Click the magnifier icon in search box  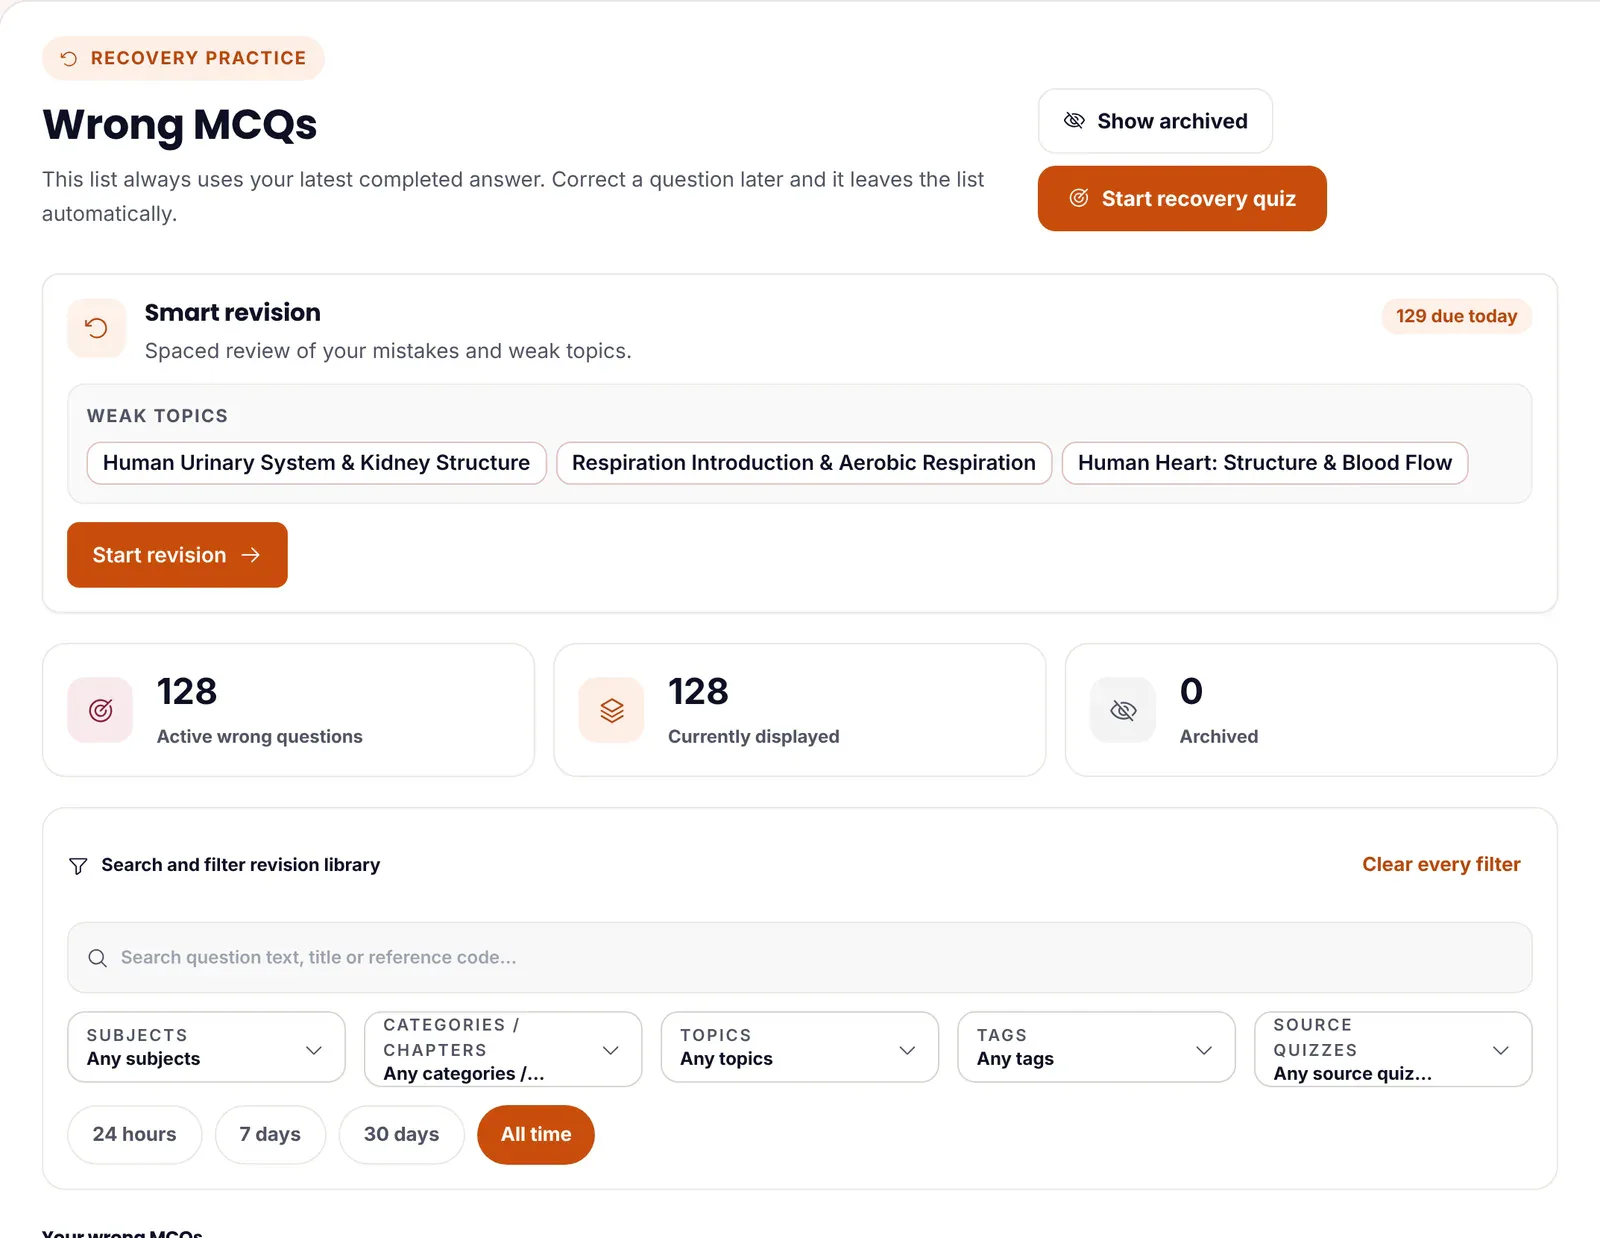(97, 958)
